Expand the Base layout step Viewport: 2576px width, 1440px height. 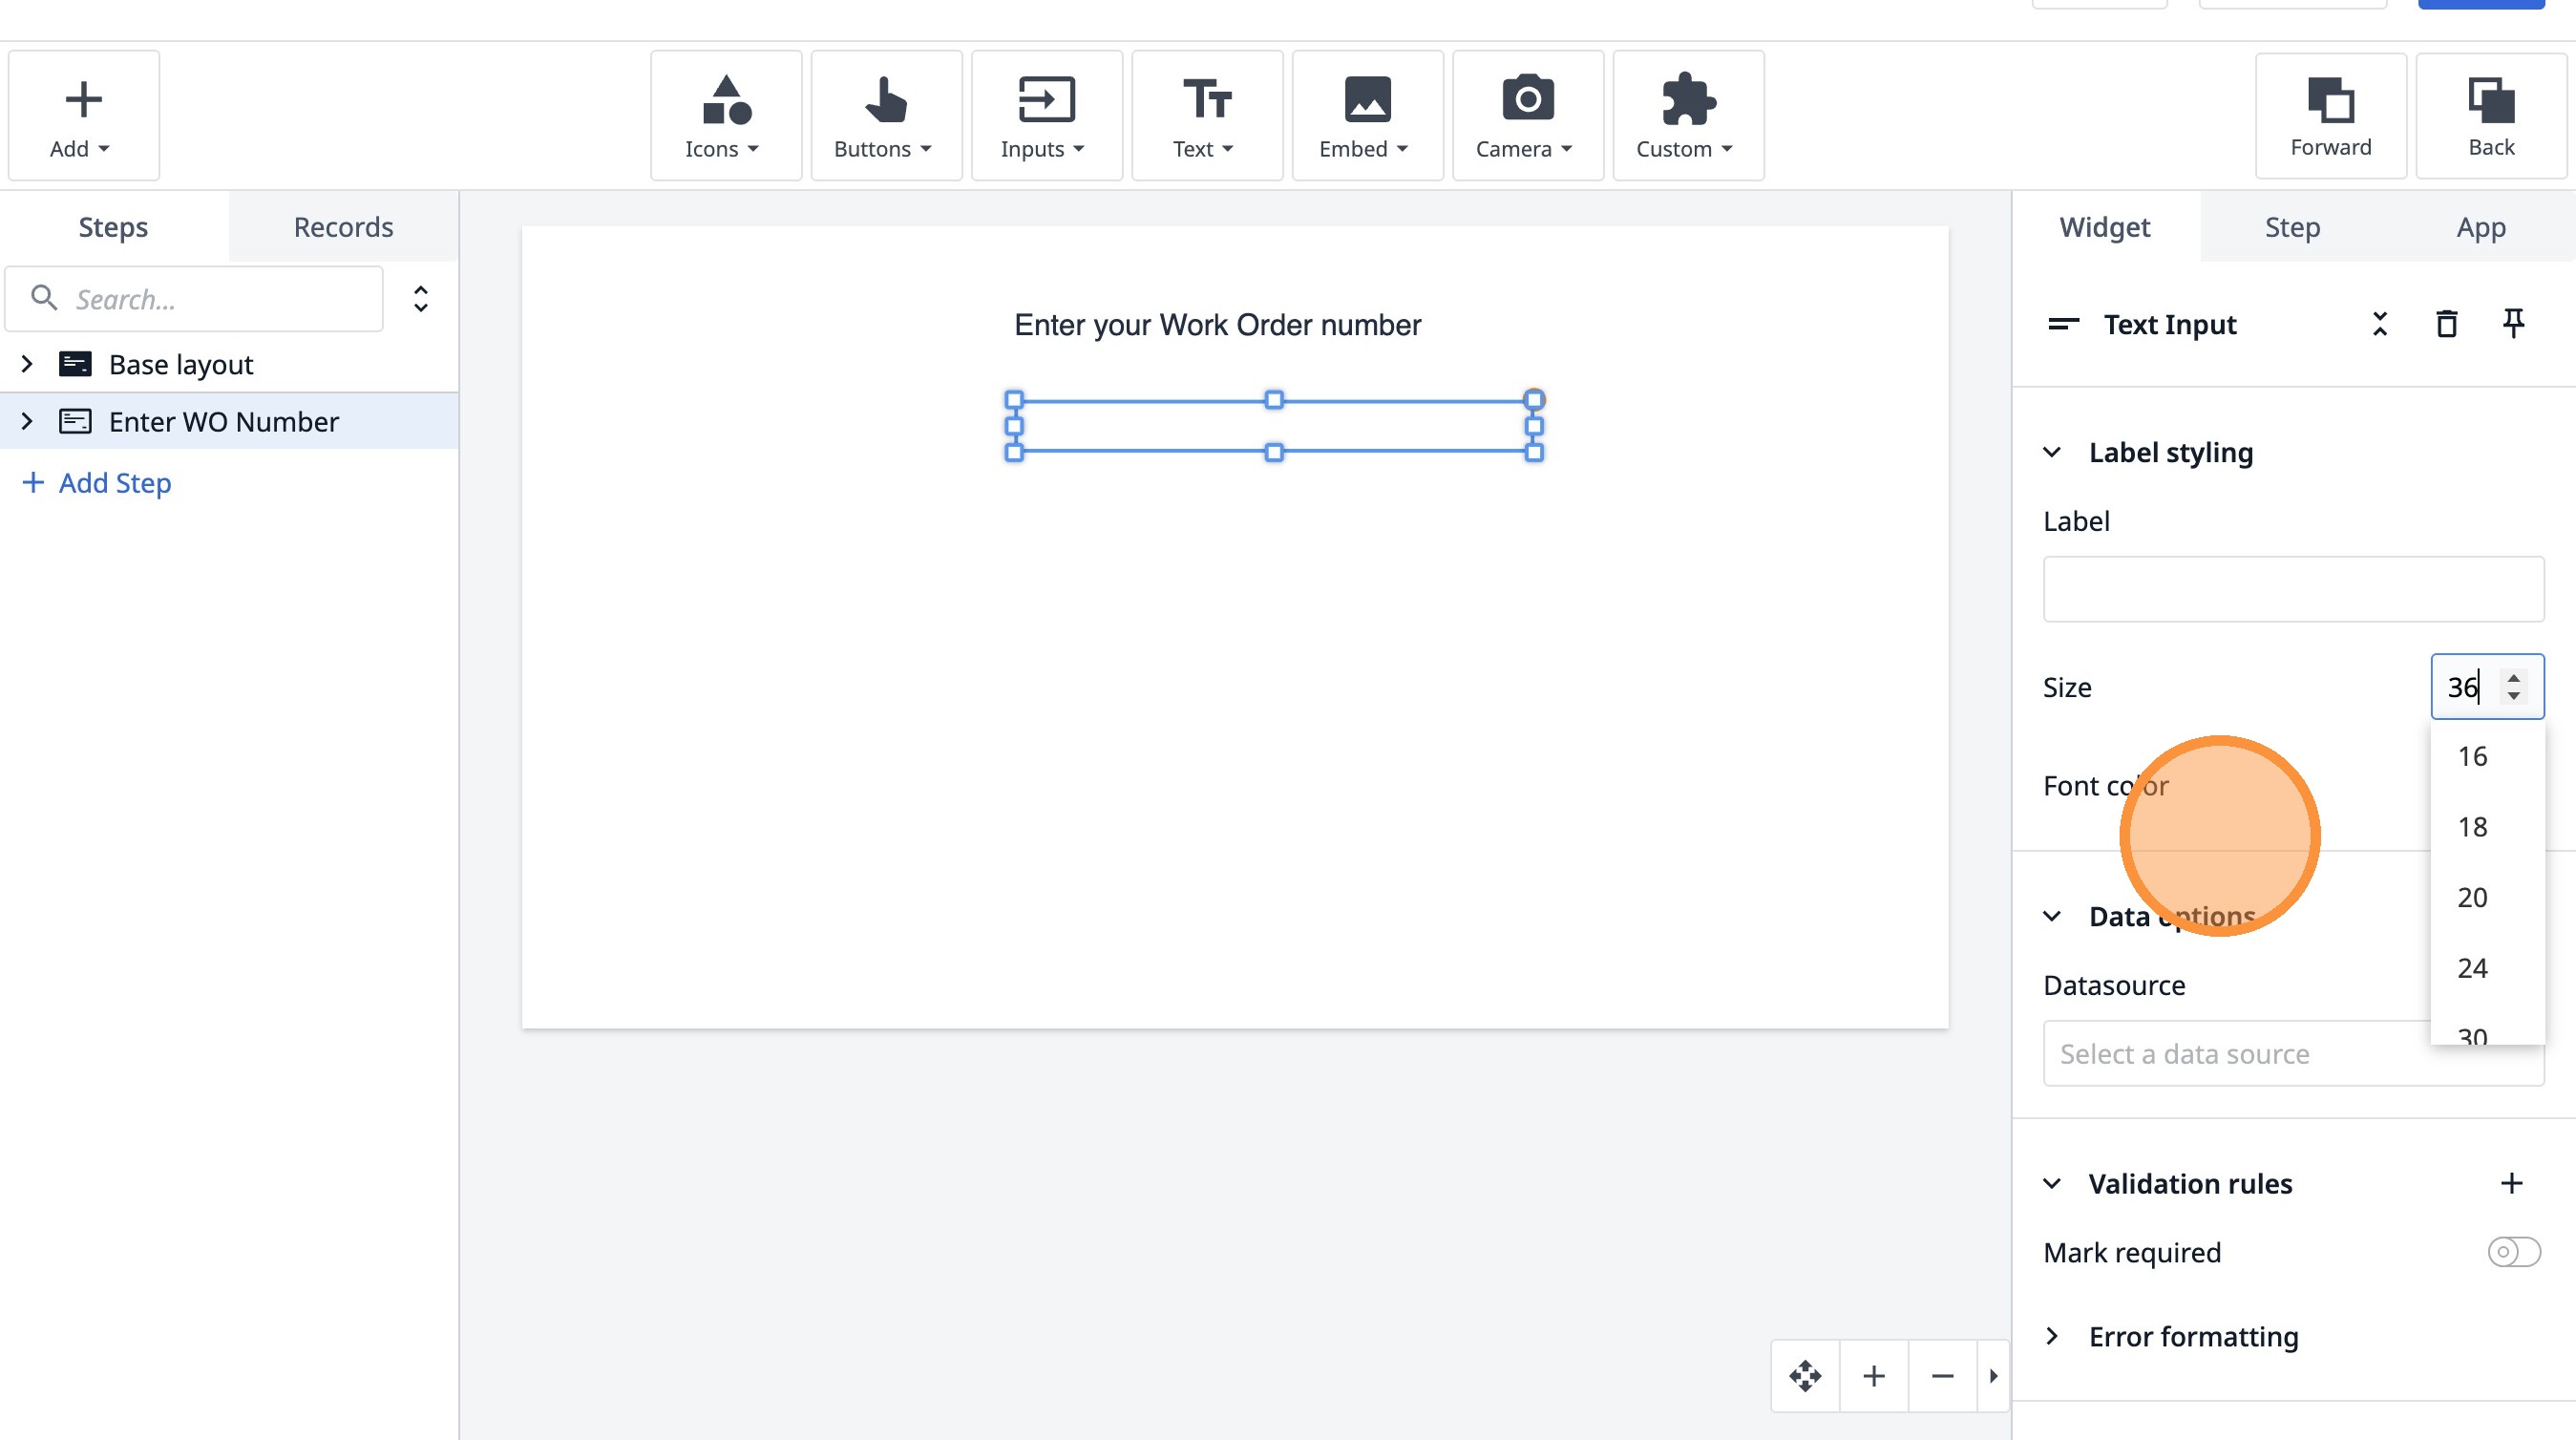click(x=27, y=364)
